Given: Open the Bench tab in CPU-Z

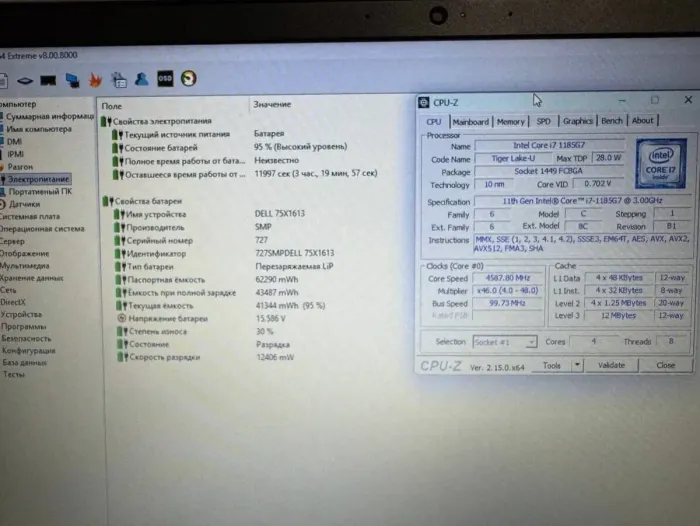Looking at the screenshot, I should click(x=611, y=121).
